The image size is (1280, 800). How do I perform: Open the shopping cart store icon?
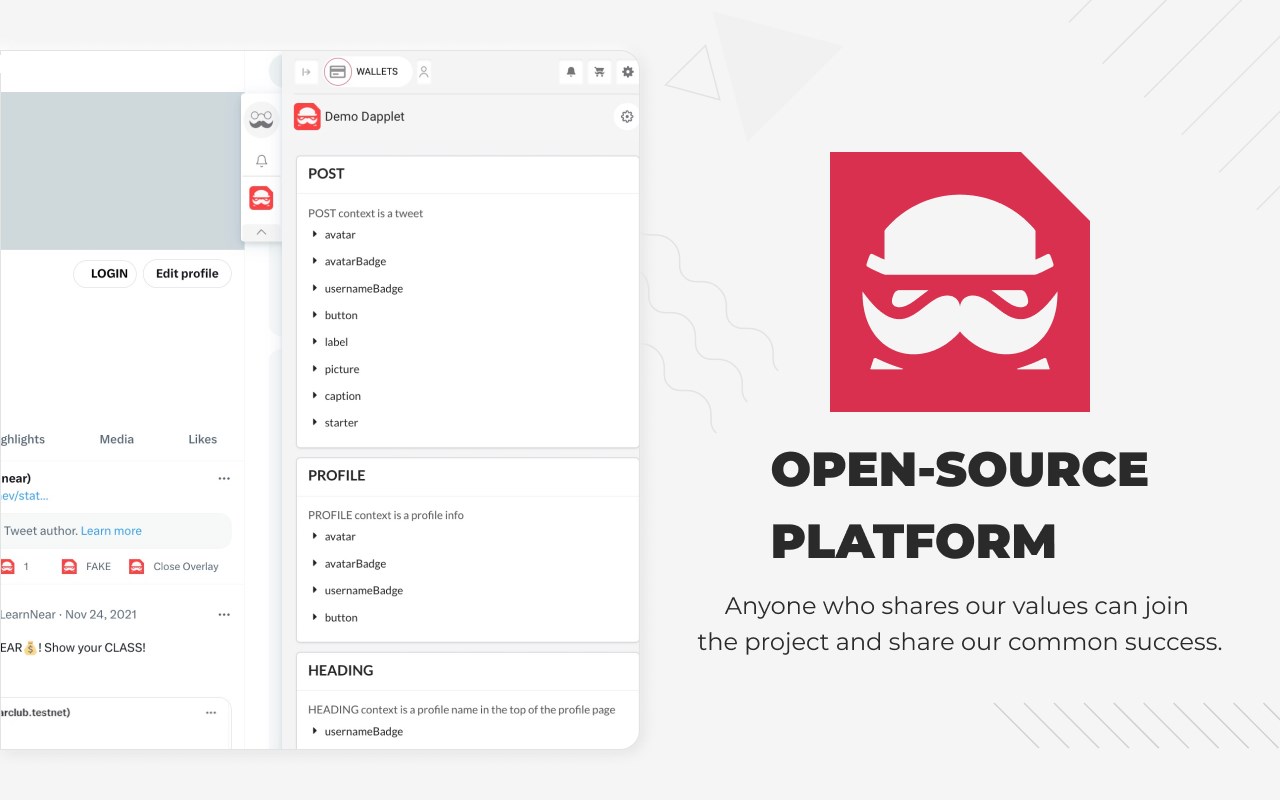(599, 72)
